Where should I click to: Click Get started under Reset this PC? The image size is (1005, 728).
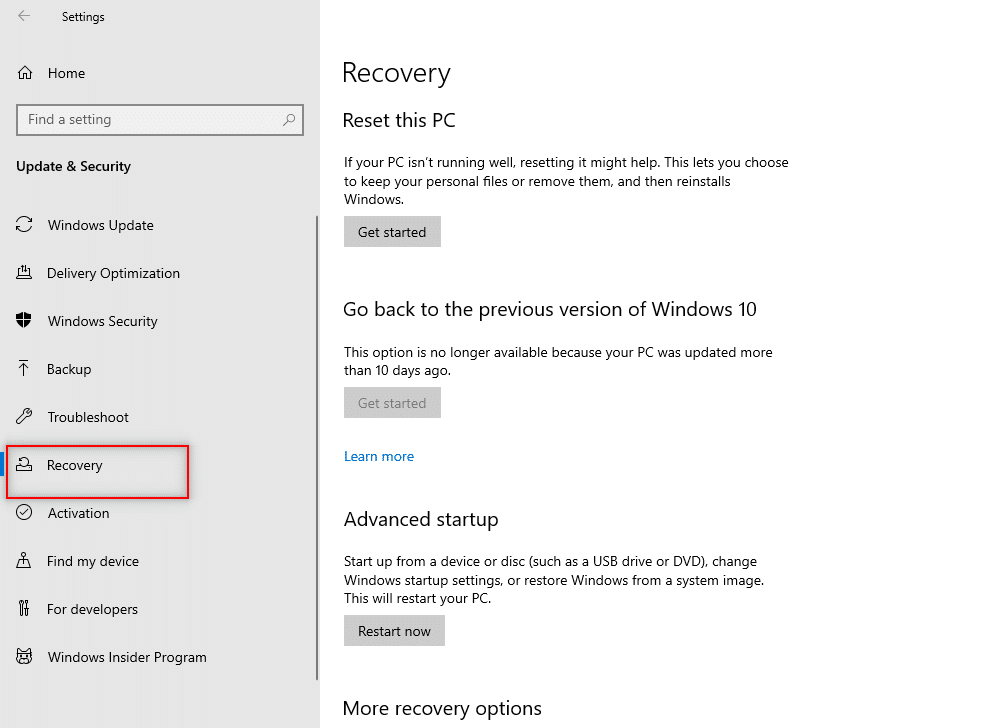click(392, 232)
